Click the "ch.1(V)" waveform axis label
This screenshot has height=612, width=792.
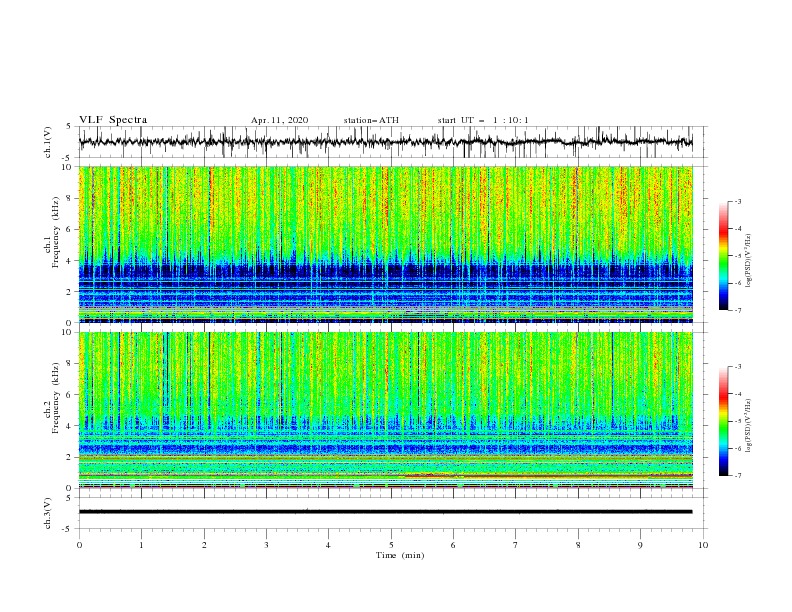coord(48,142)
